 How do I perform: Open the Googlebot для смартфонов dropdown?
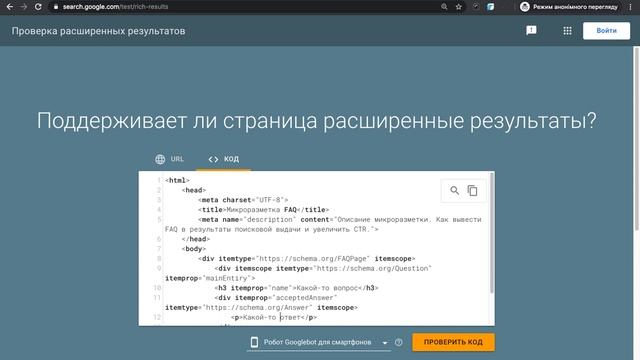coord(318,342)
